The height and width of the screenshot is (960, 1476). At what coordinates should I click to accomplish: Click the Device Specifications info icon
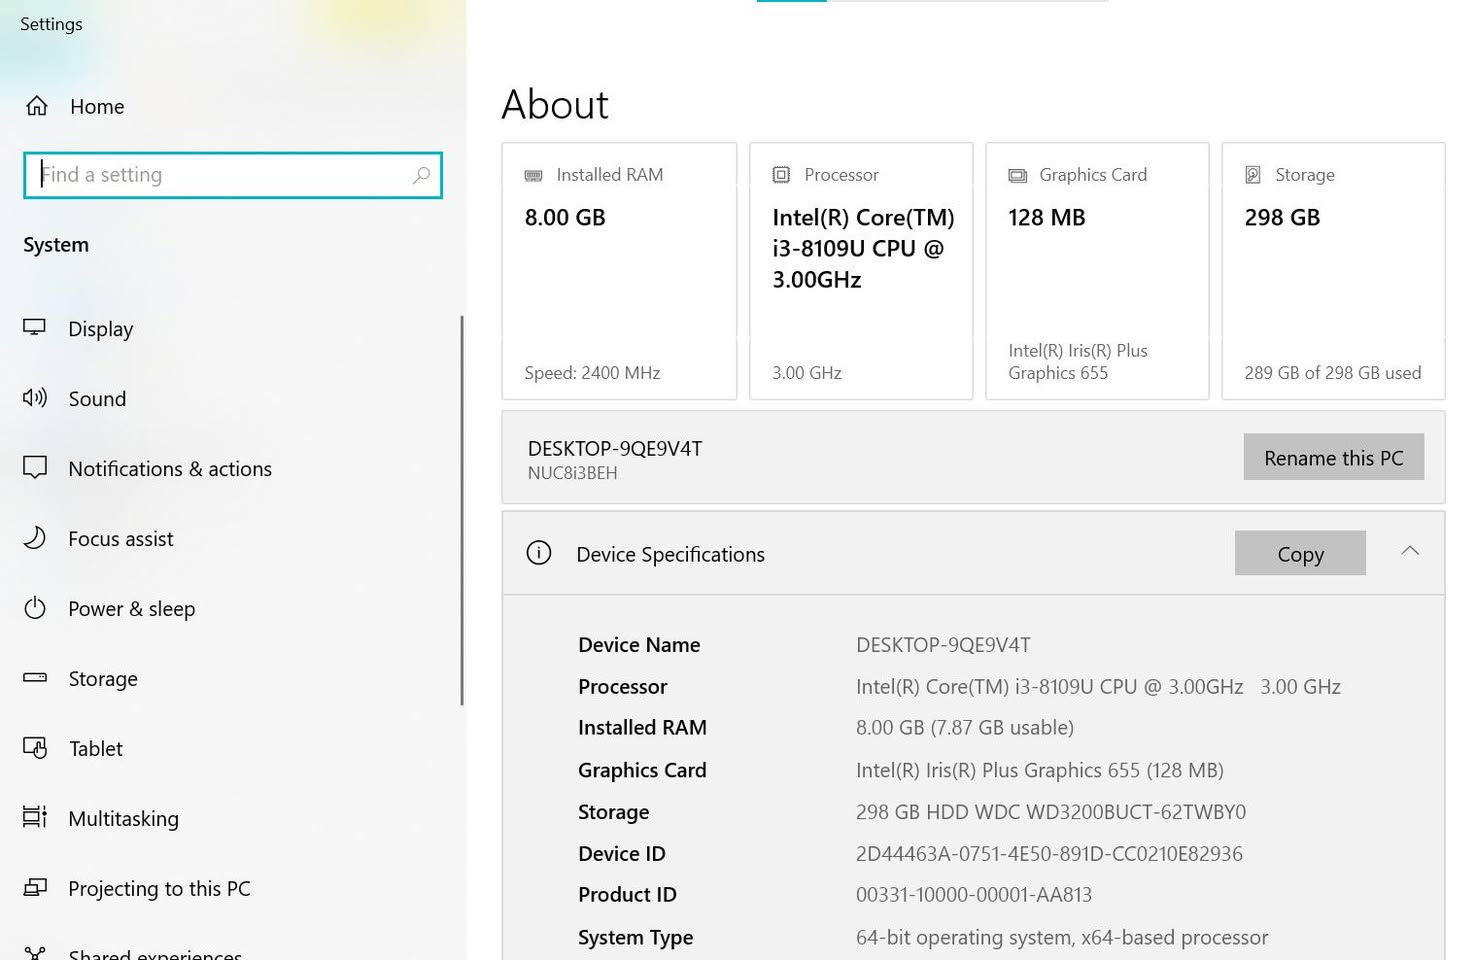[x=539, y=553]
